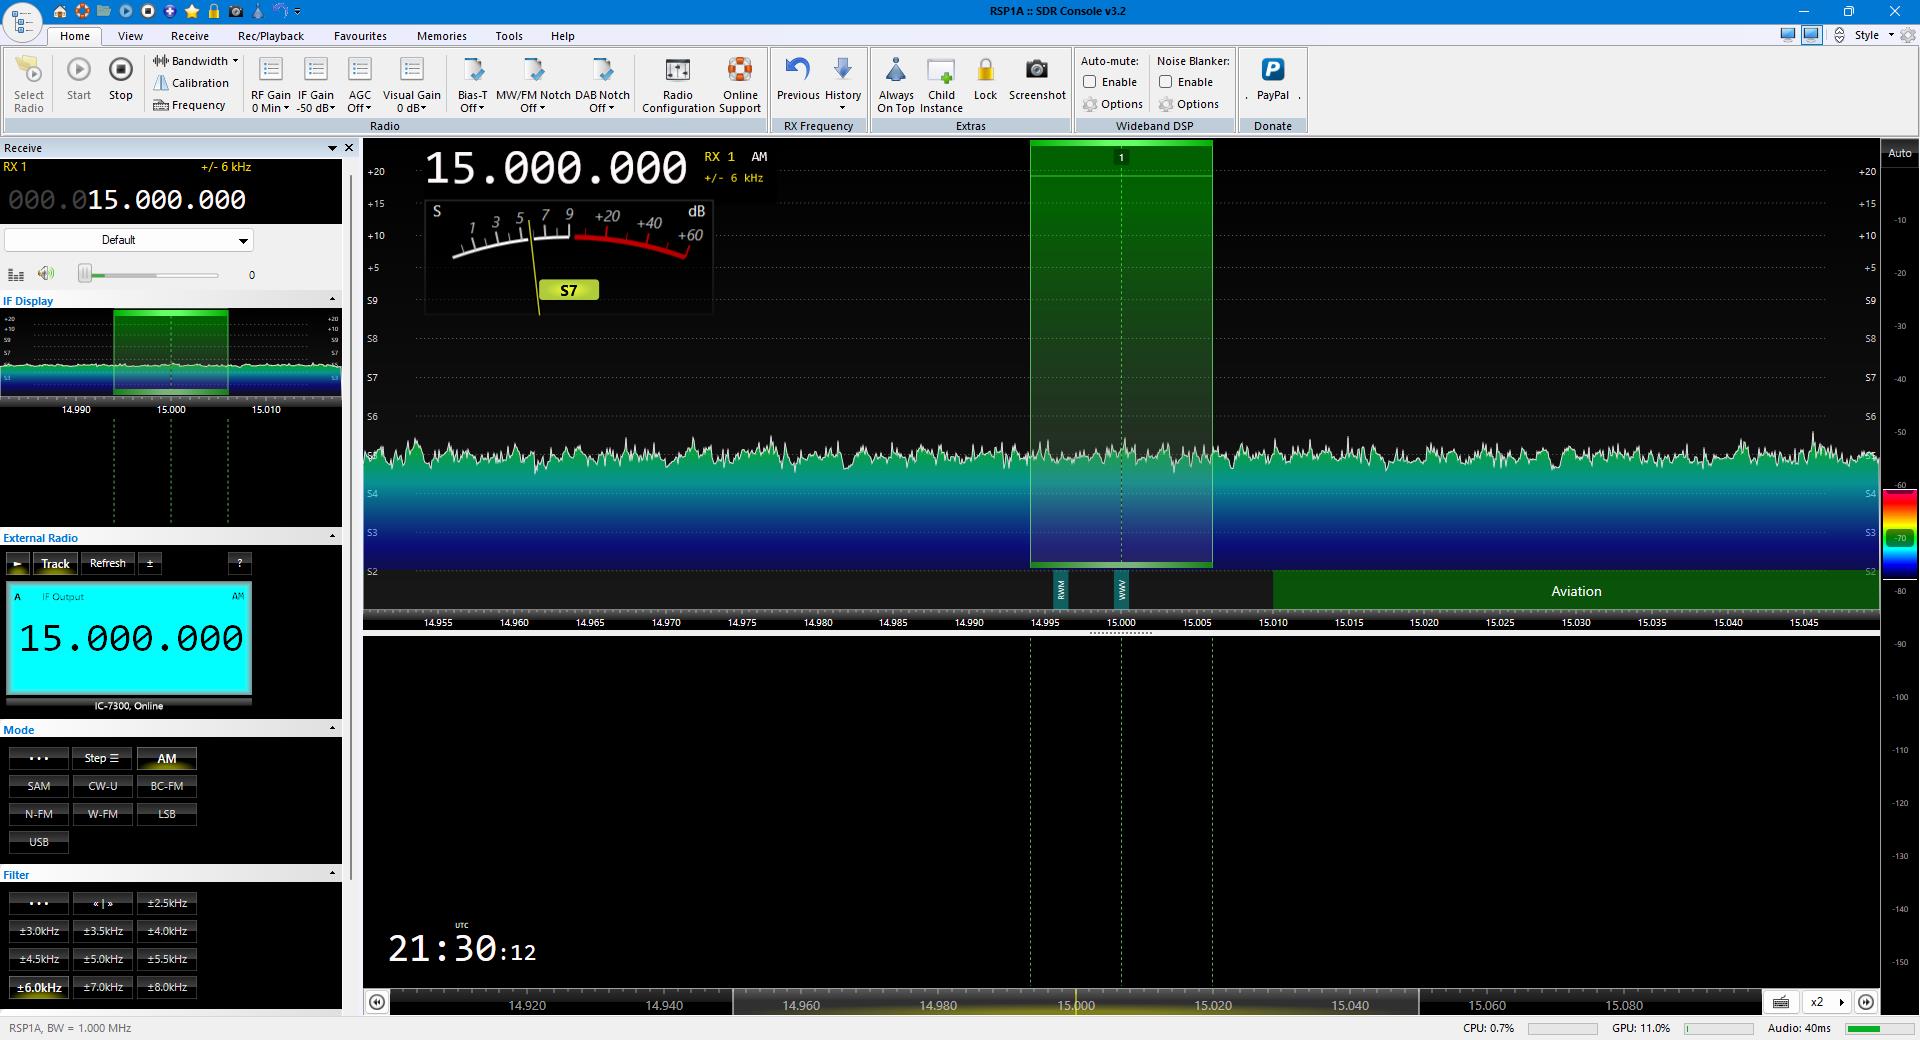This screenshot has width=1920, height=1040.
Task: Toggle the Track button in External Radio
Action: point(55,564)
